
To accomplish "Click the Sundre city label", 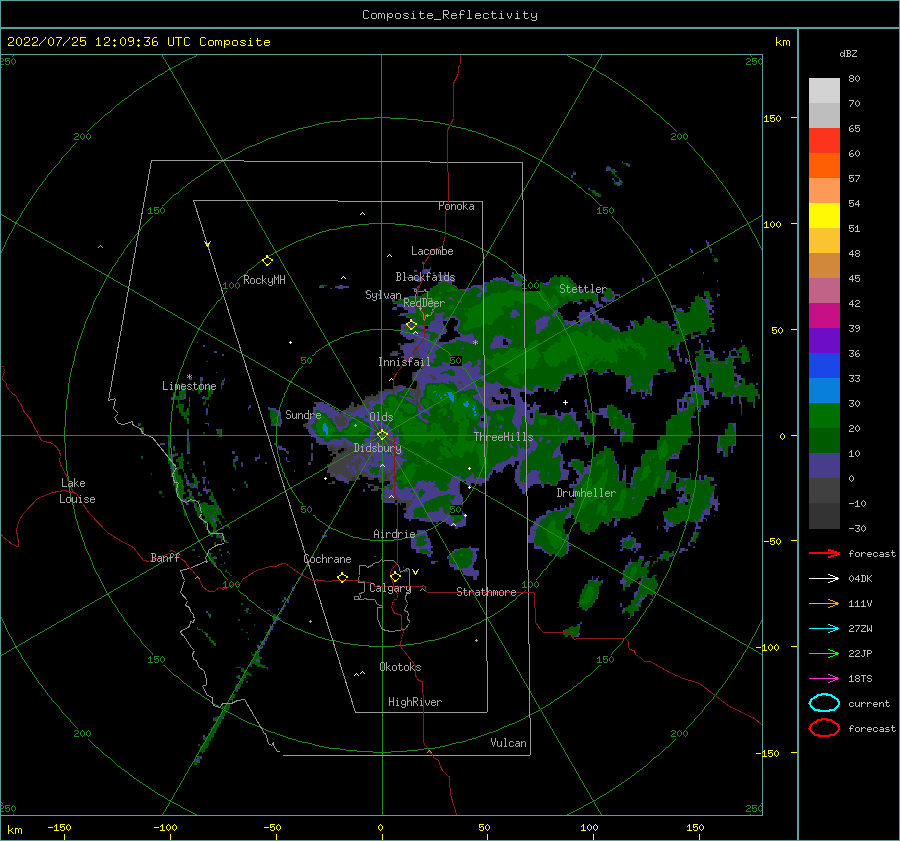I will coord(303,414).
